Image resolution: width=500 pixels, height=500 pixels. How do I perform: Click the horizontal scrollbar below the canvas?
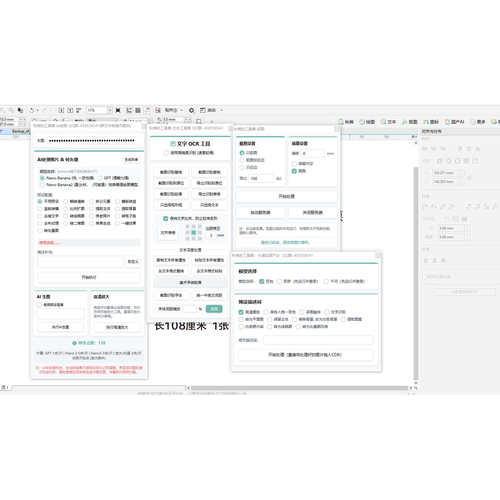point(299,388)
